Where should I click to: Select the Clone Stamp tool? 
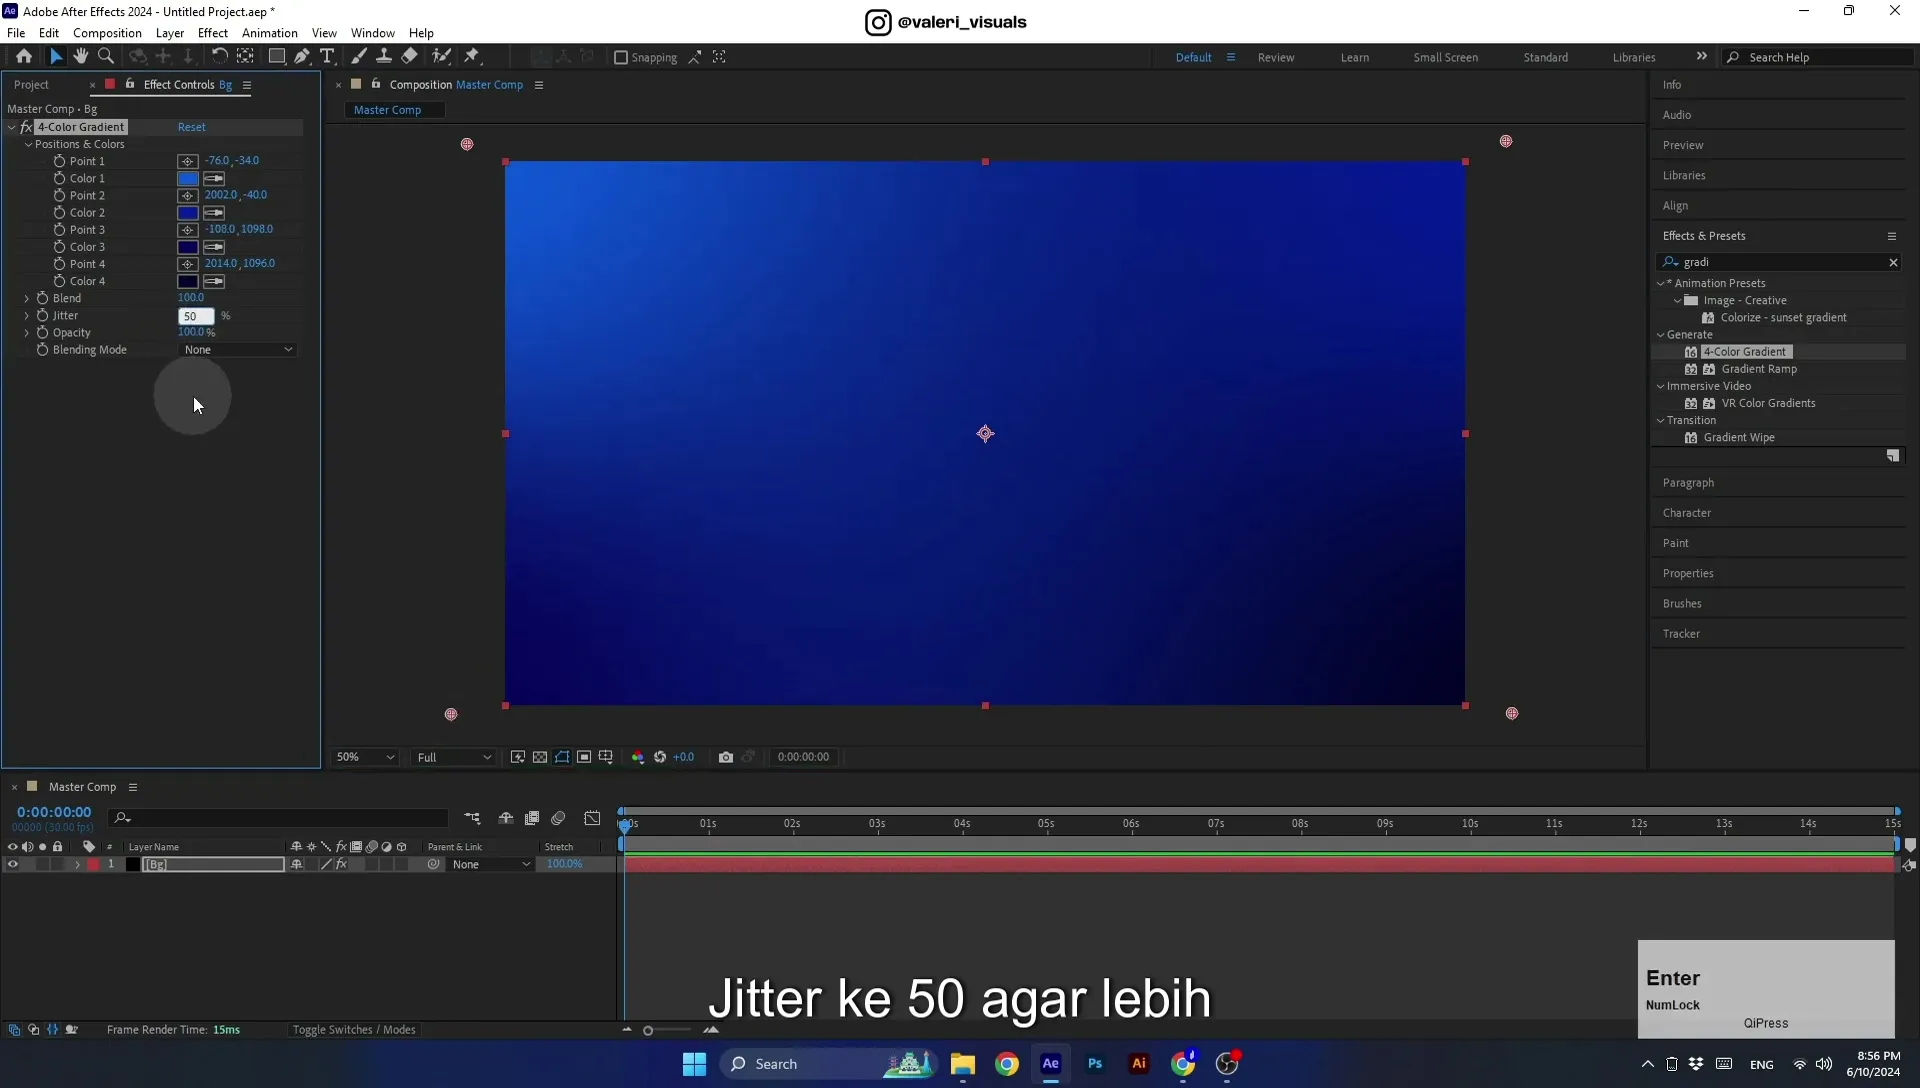(384, 57)
